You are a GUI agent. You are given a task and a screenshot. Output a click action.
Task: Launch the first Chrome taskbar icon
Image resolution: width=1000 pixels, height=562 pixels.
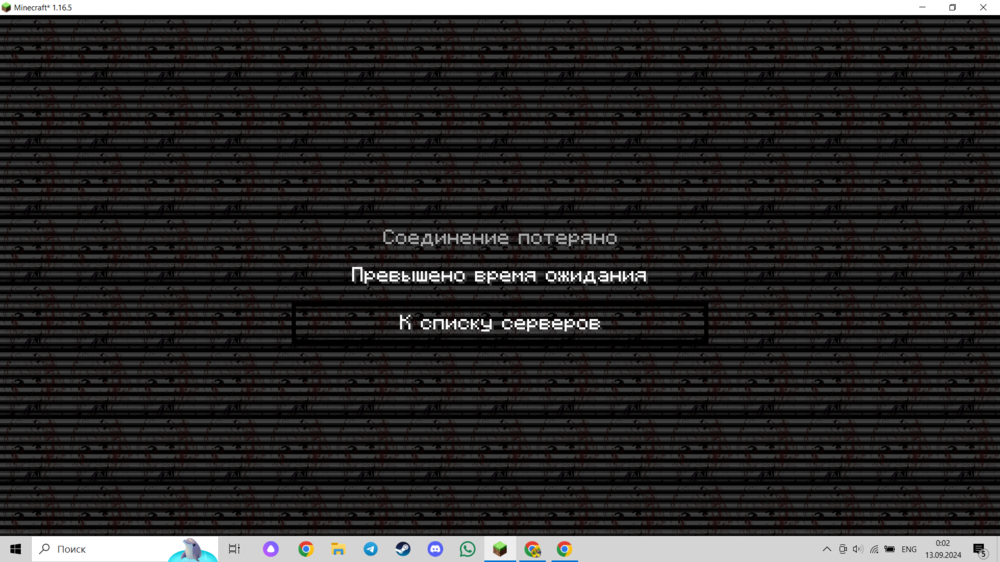(305, 549)
